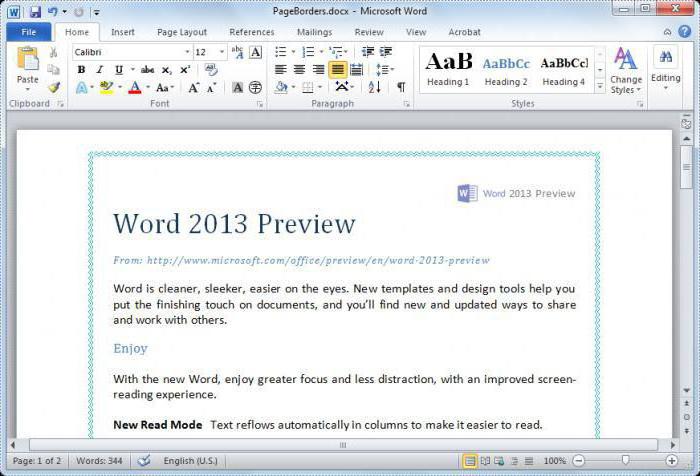
Task: Sort text with the A-Z icon
Action: click(375, 87)
